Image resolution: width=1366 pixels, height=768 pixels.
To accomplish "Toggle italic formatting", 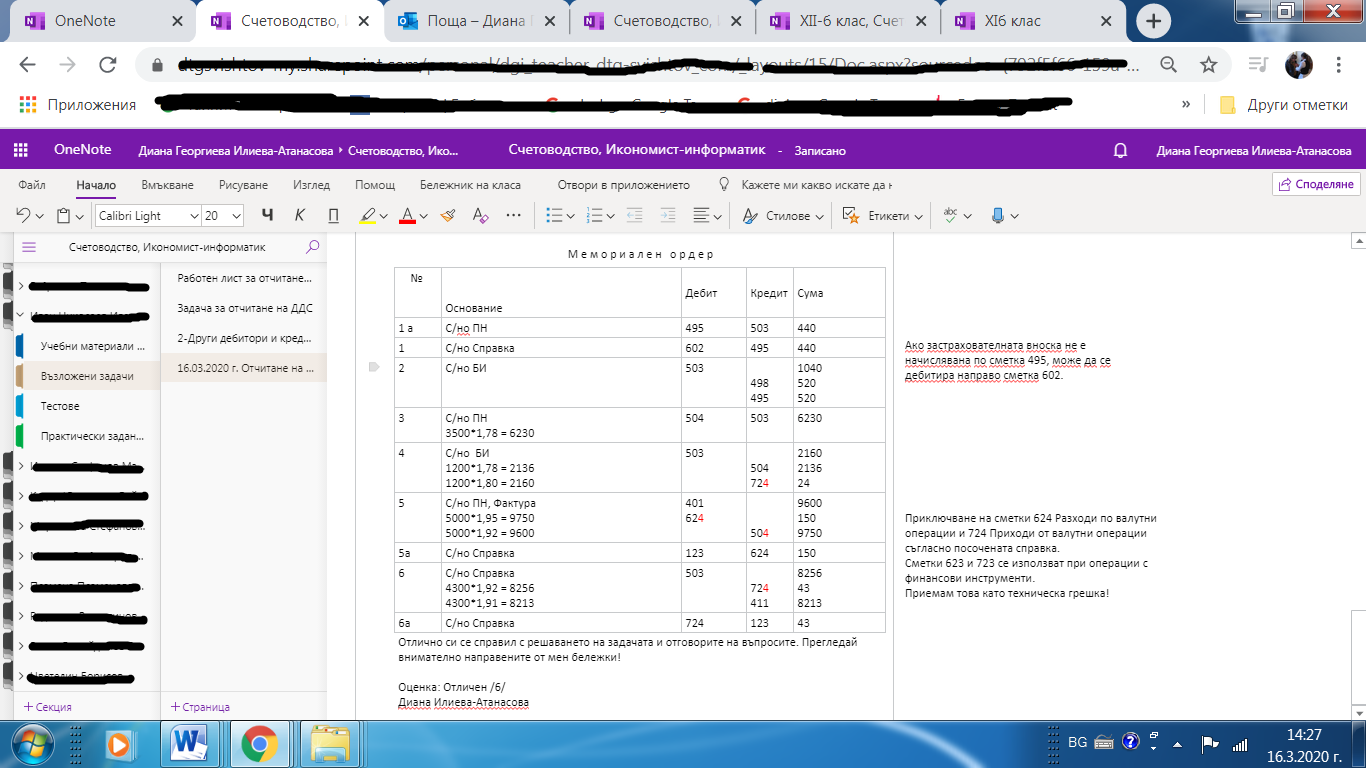I will [x=300, y=215].
